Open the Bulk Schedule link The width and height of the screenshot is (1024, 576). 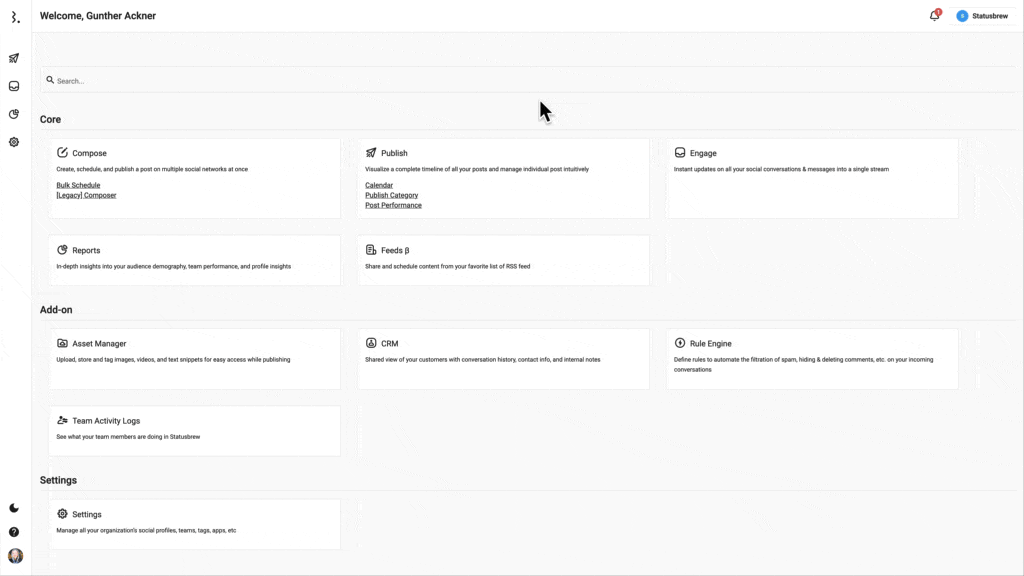[78, 185]
